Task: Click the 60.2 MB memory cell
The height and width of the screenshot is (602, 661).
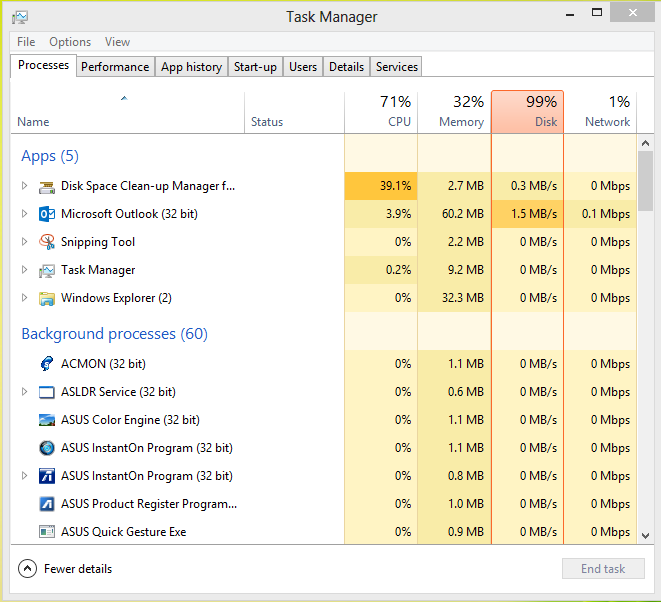Action: (x=454, y=214)
